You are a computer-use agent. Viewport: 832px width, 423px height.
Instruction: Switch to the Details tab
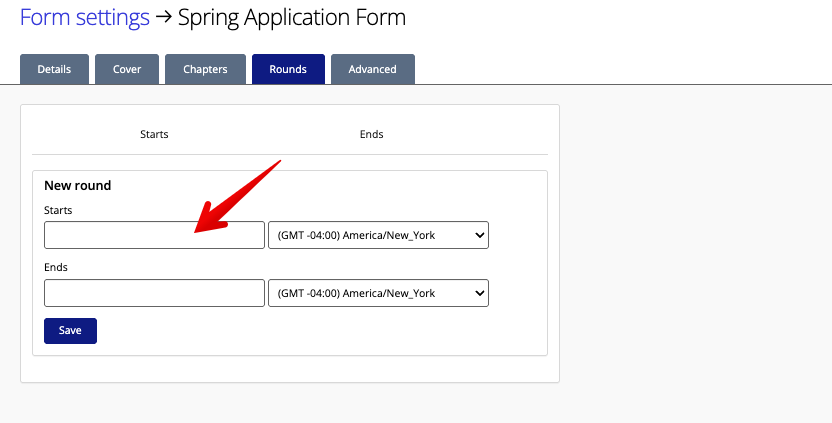pos(54,69)
